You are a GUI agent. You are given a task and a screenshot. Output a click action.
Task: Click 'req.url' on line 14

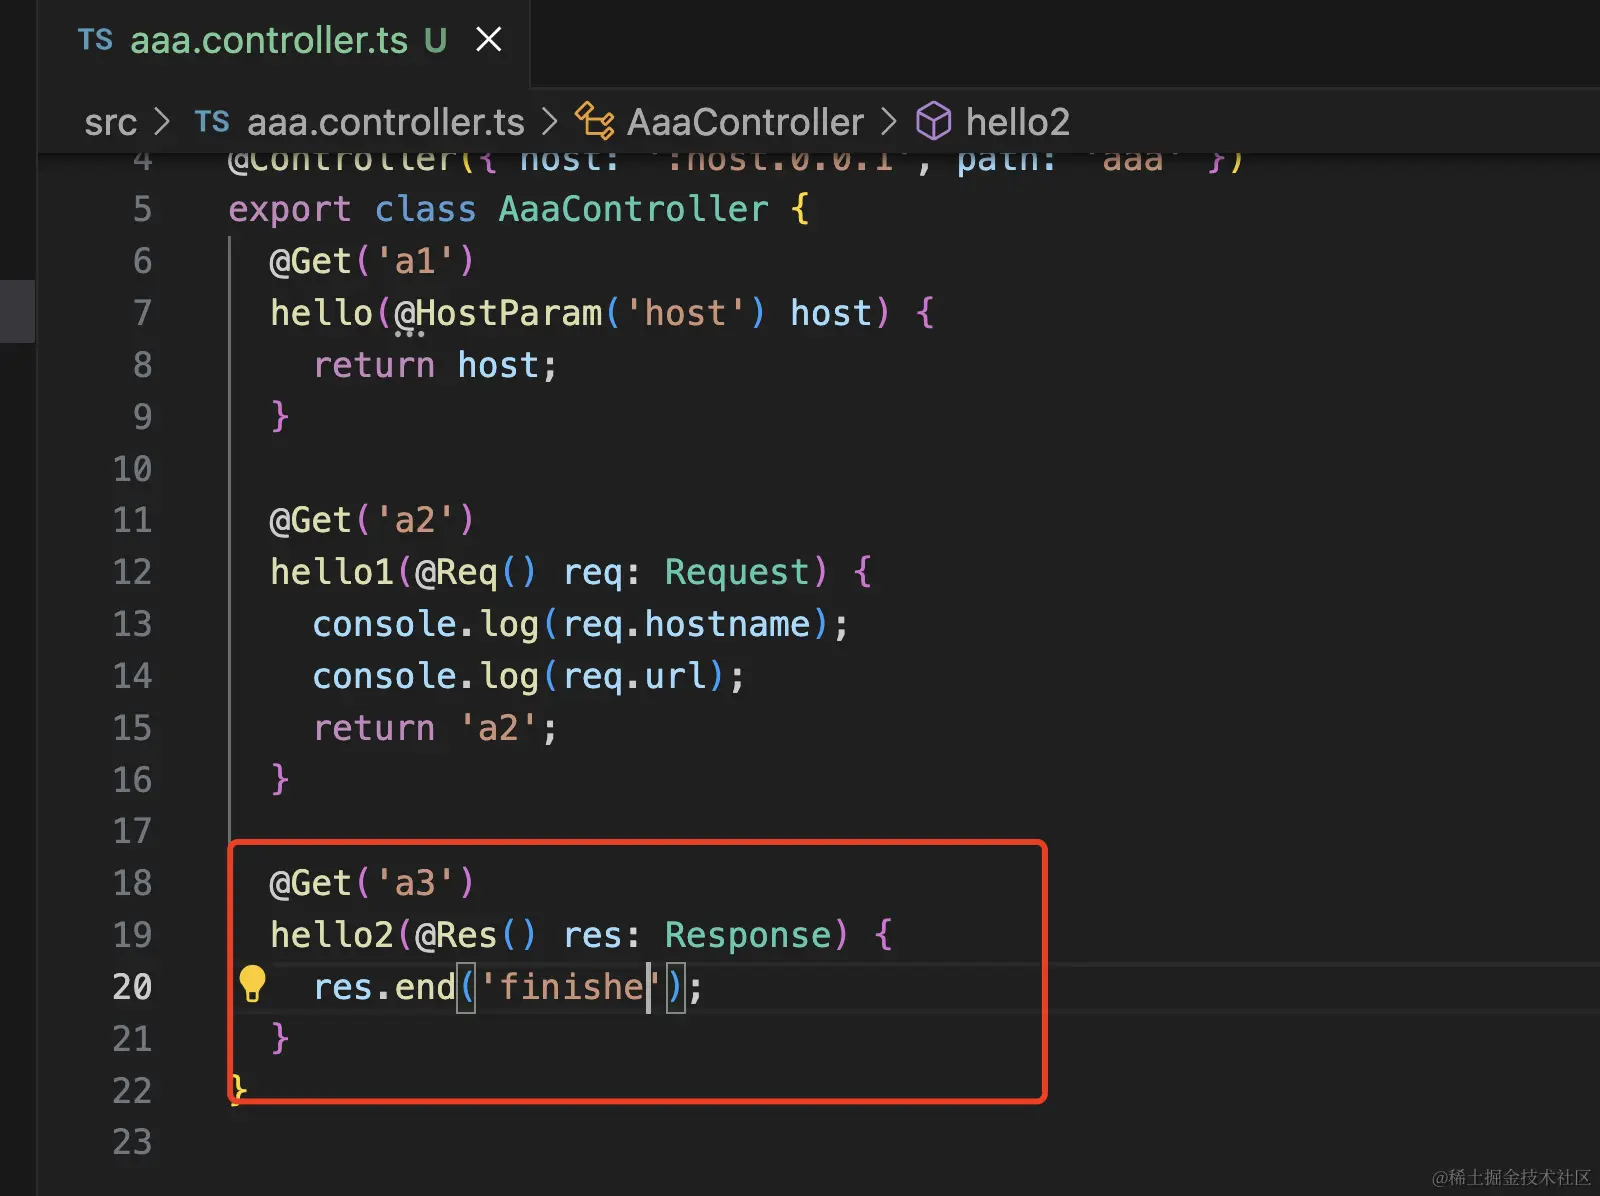(x=635, y=676)
